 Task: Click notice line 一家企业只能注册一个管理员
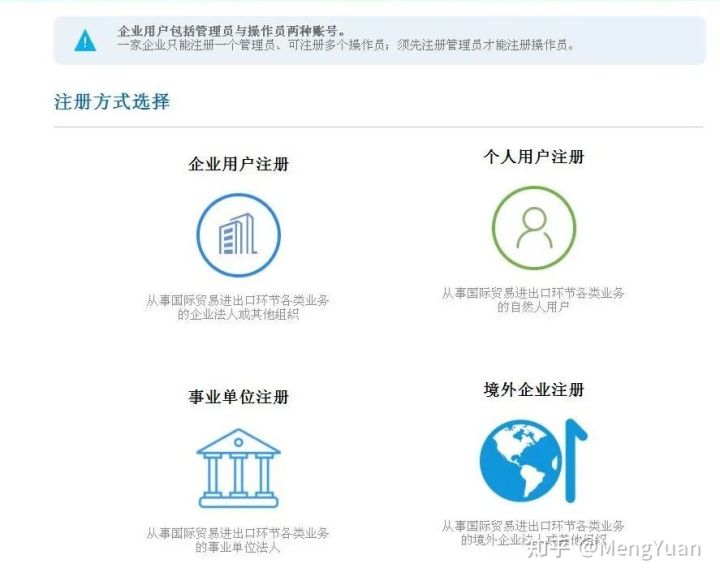tap(196, 45)
